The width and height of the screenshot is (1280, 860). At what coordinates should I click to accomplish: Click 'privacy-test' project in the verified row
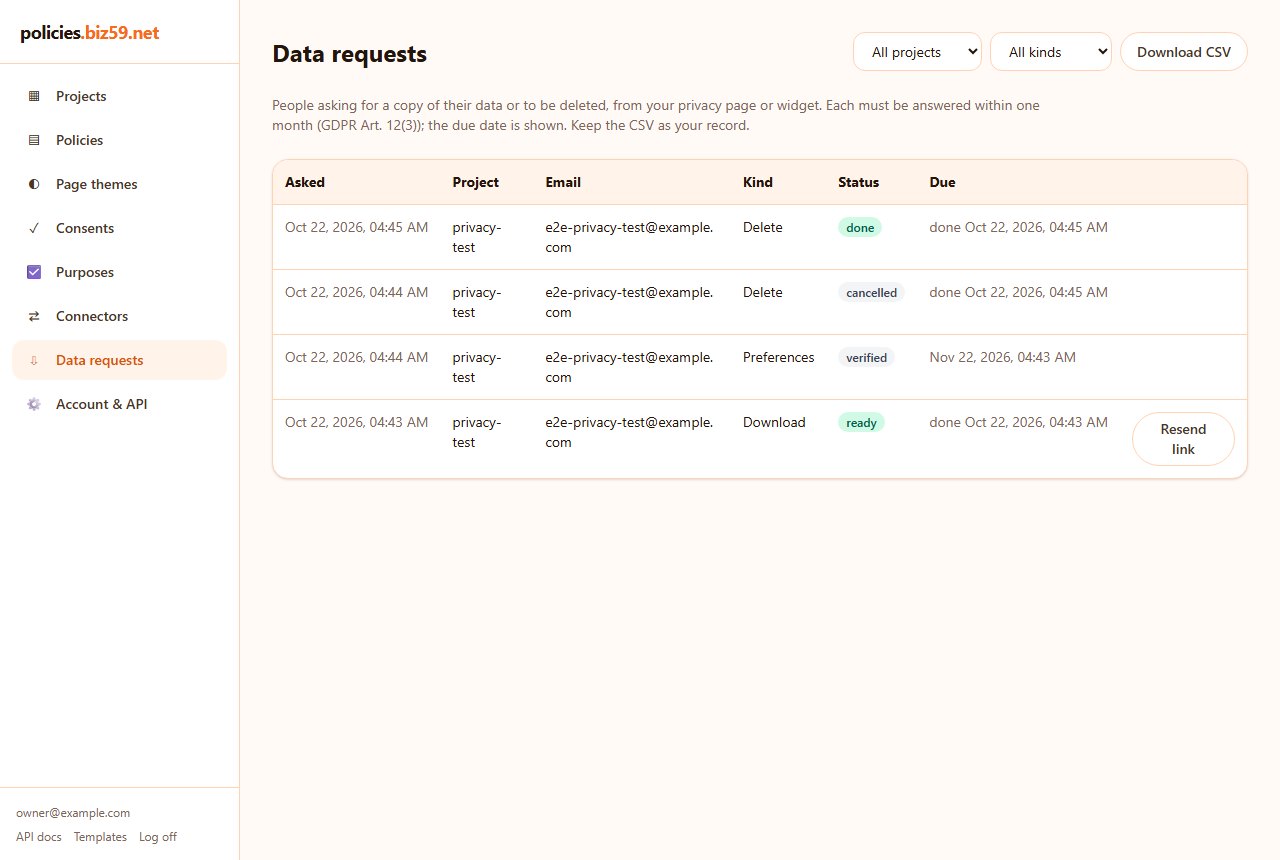click(477, 367)
